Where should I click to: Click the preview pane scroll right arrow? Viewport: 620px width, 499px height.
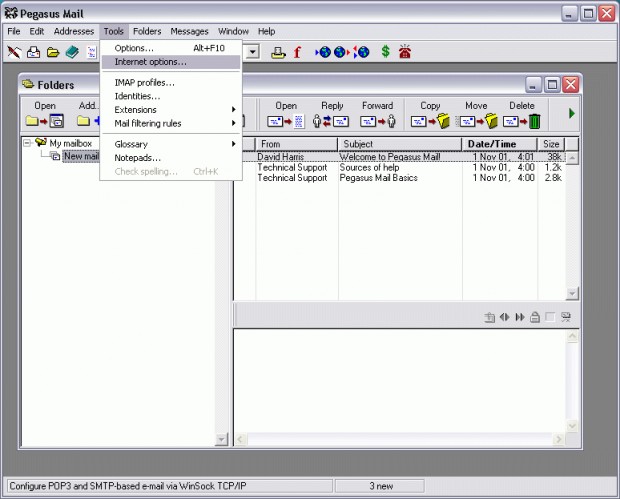coord(558,439)
